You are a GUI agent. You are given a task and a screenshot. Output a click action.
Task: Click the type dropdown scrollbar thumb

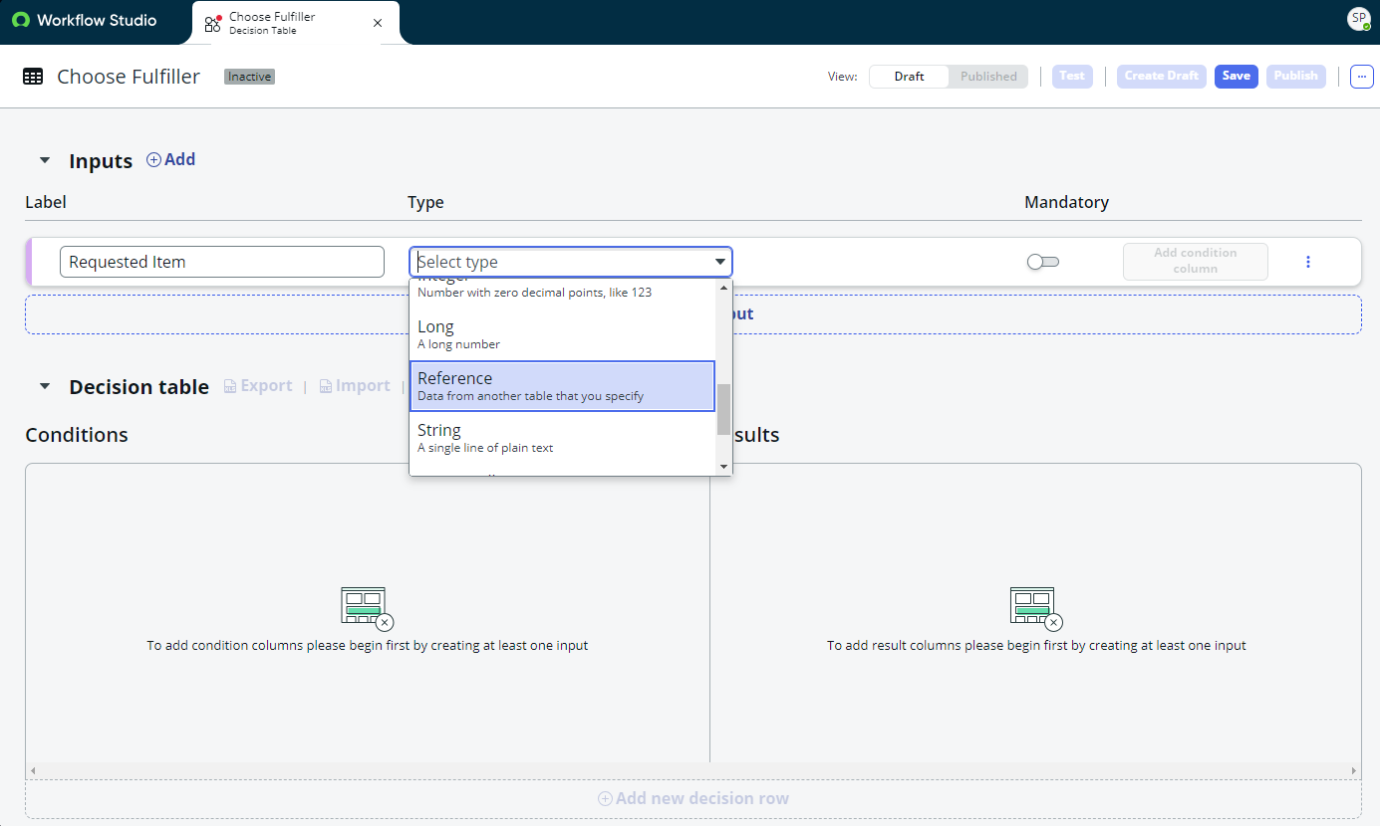(x=724, y=410)
